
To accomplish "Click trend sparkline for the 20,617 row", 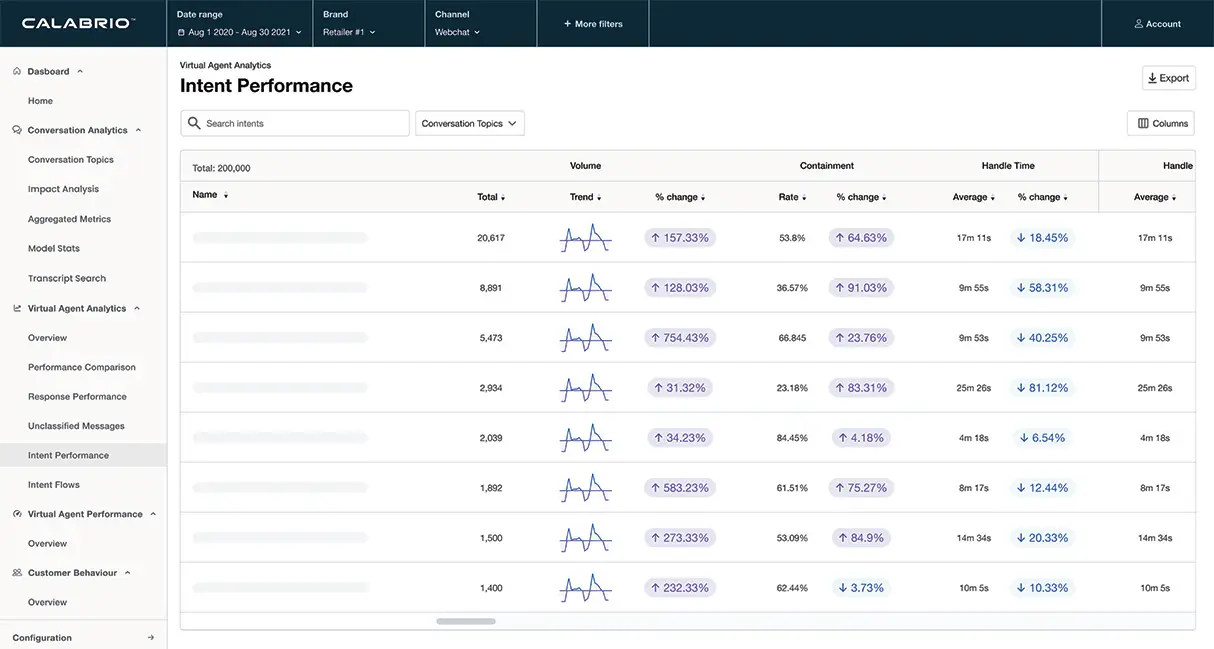I will 585,238.
